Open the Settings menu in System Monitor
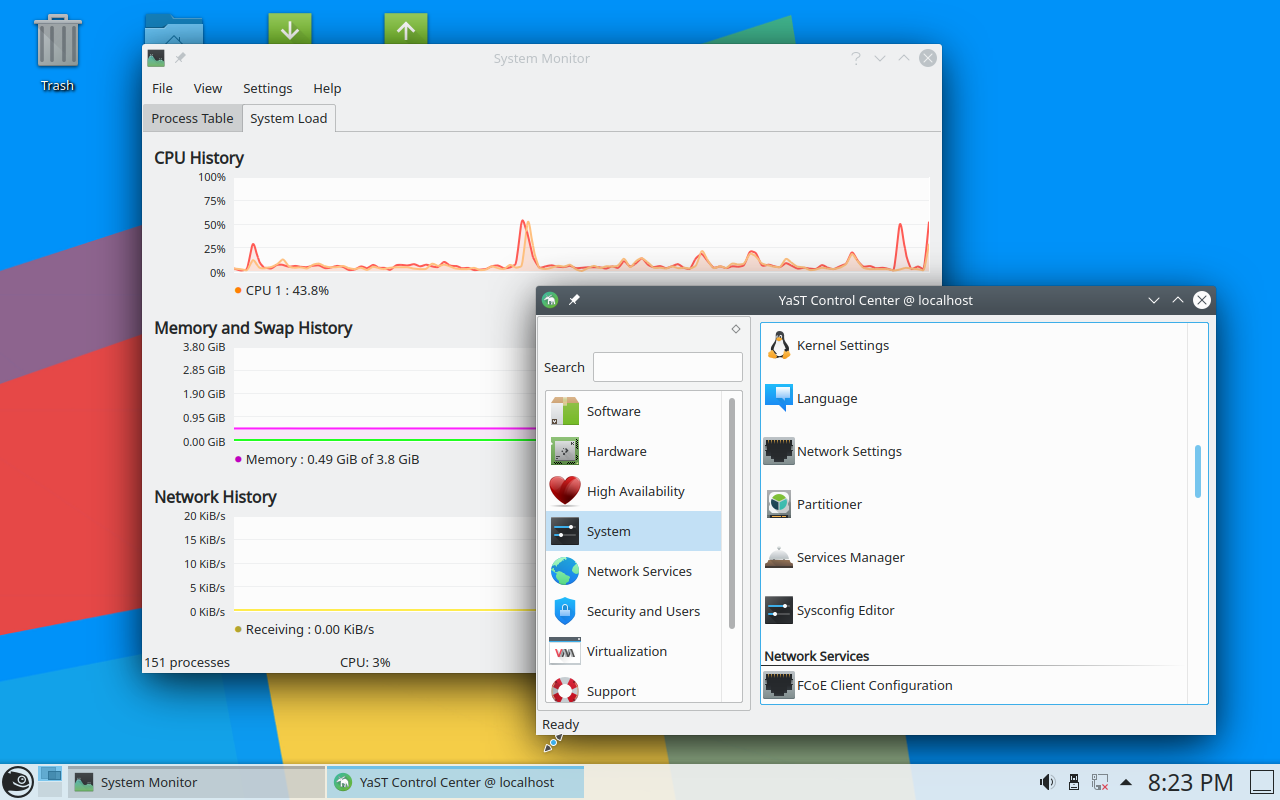 268,88
